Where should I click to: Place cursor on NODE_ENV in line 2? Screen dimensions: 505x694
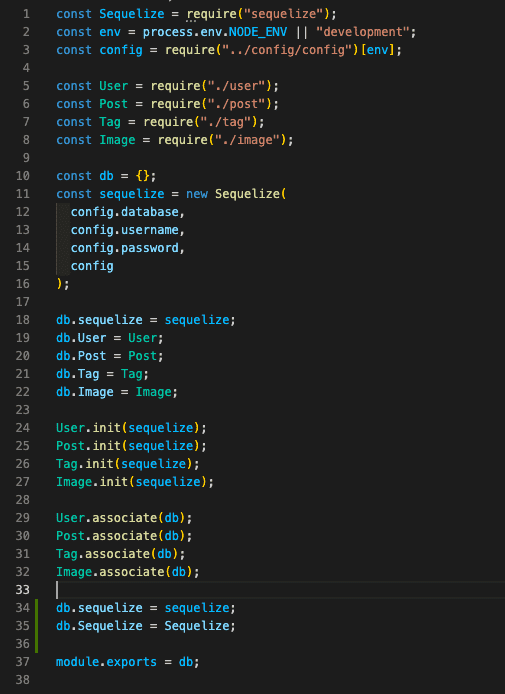point(258,32)
